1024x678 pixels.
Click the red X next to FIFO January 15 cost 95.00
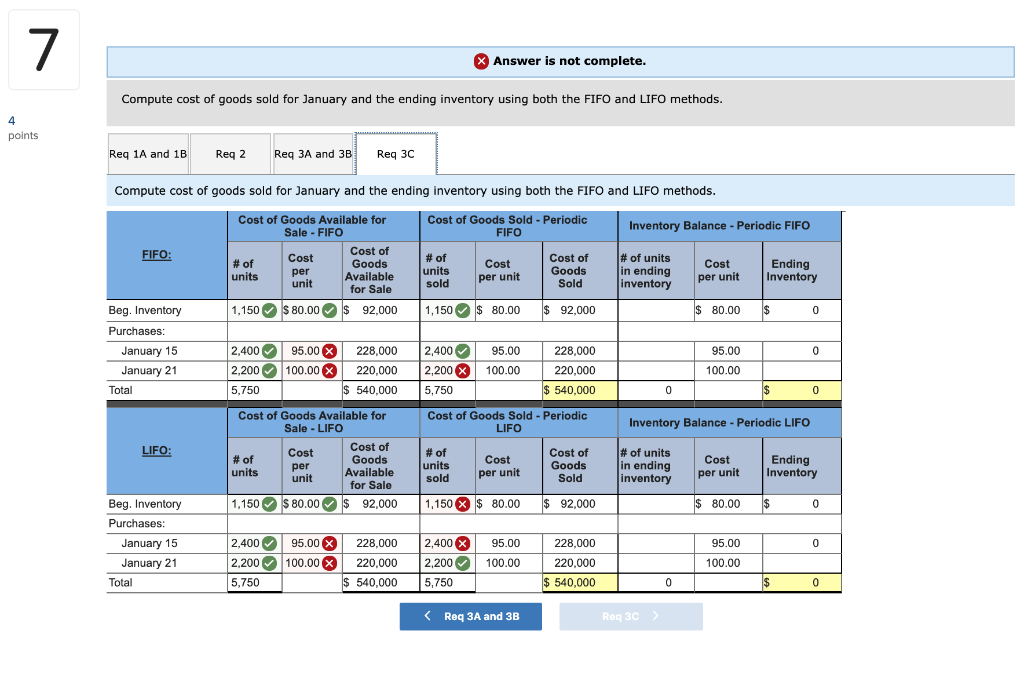(329, 351)
